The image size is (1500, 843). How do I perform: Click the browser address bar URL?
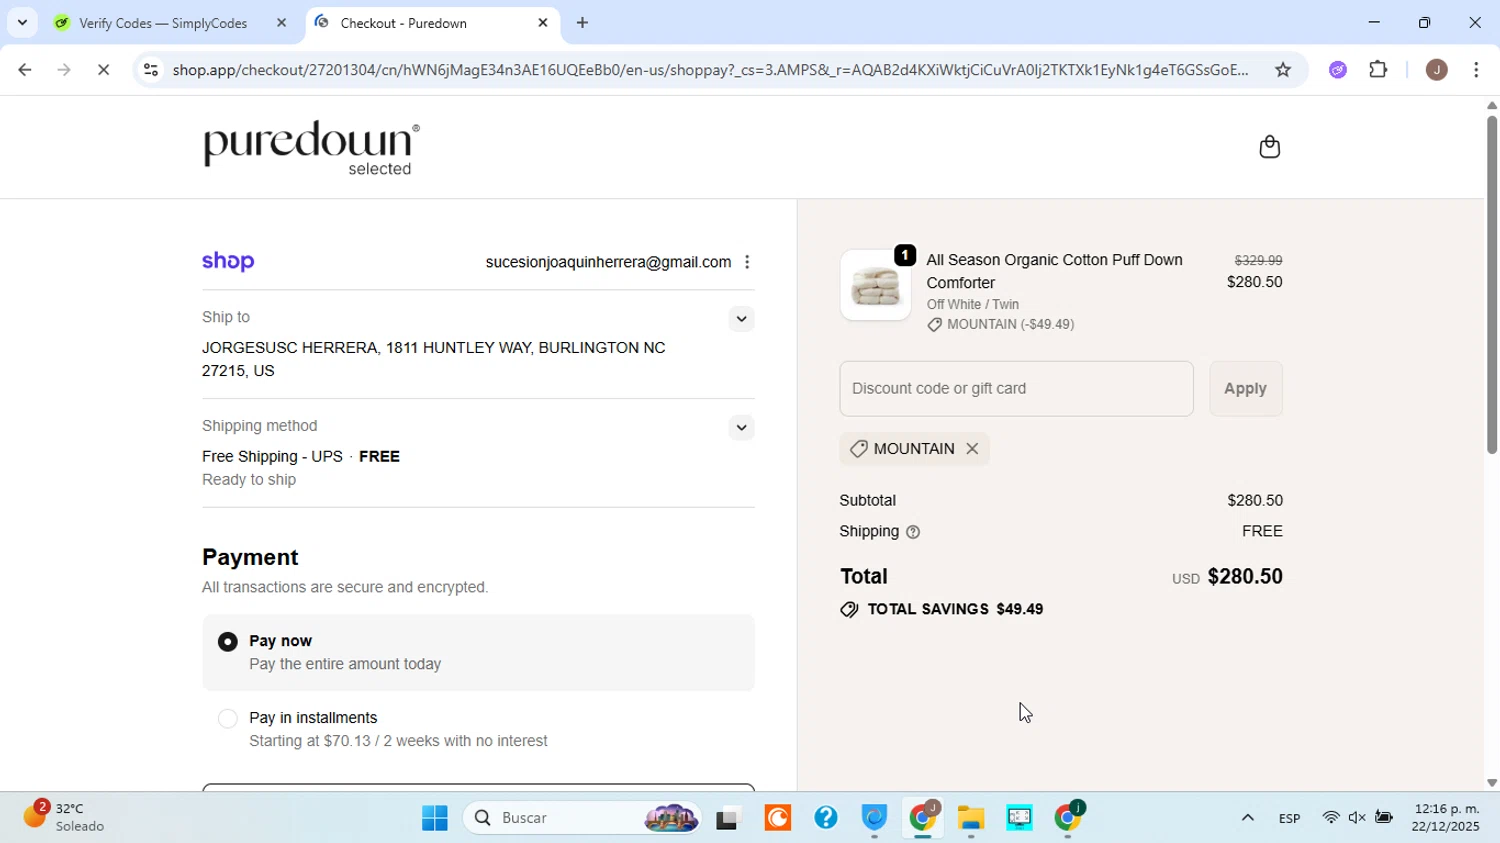tap(710, 70)
